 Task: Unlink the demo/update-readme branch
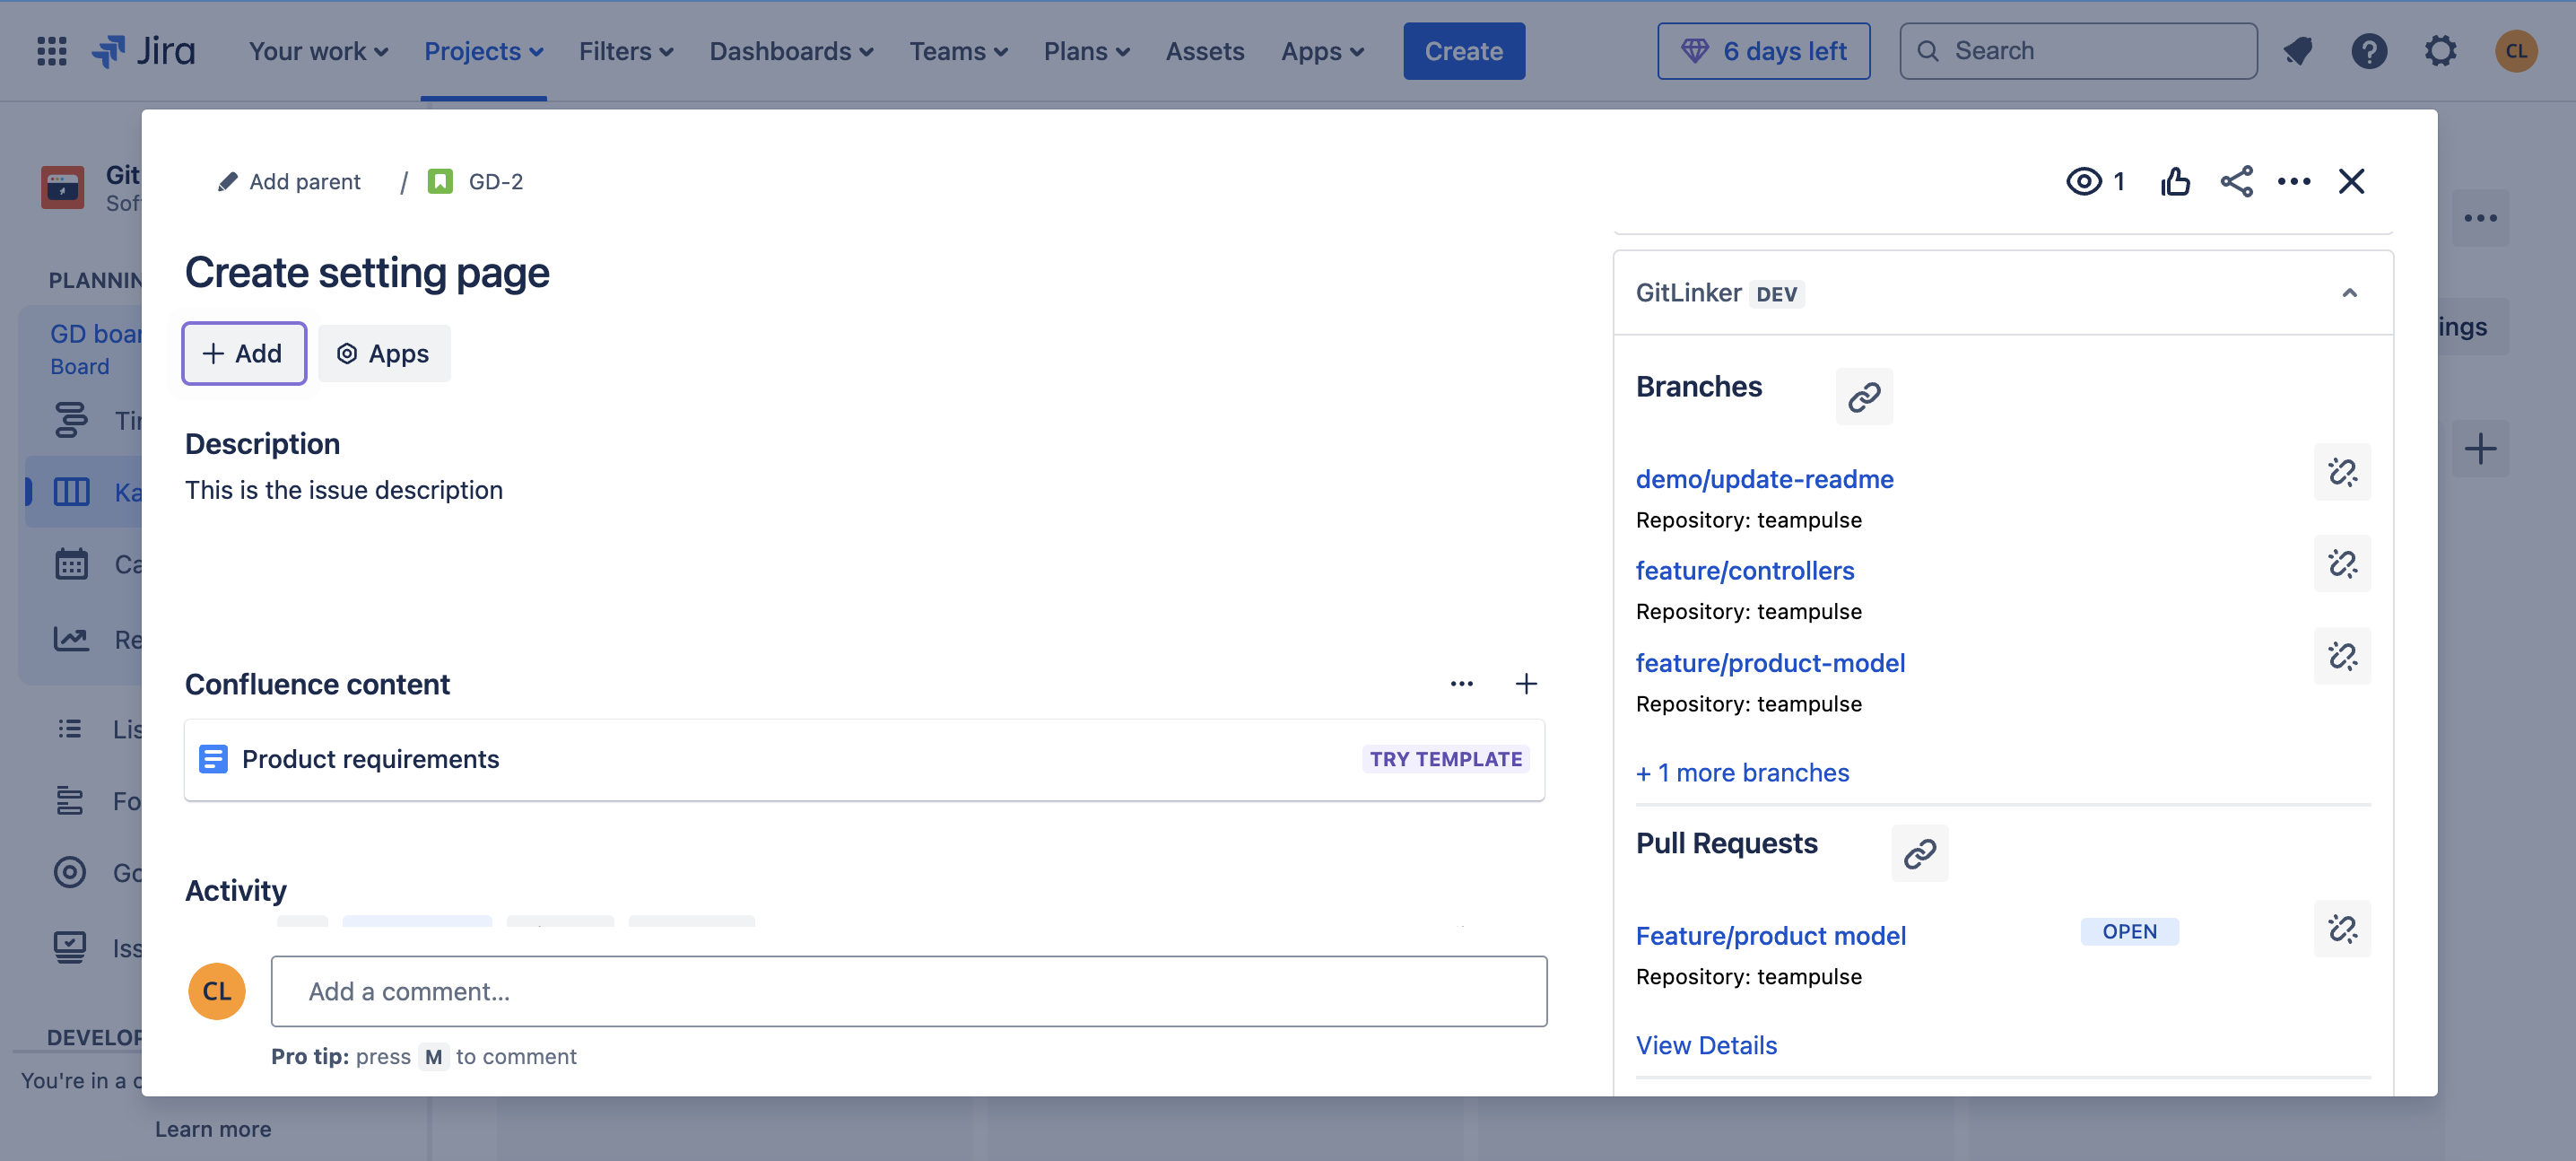[x=2342, y=473]
